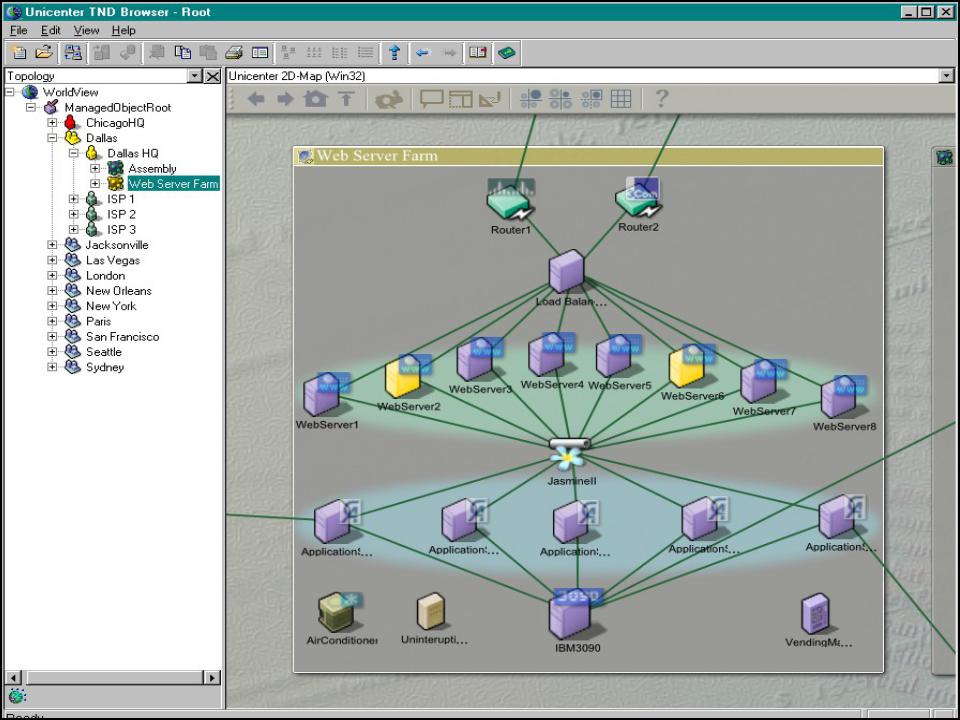
Task: Click the grid icon in map toolbar
Action: [621, 99]
